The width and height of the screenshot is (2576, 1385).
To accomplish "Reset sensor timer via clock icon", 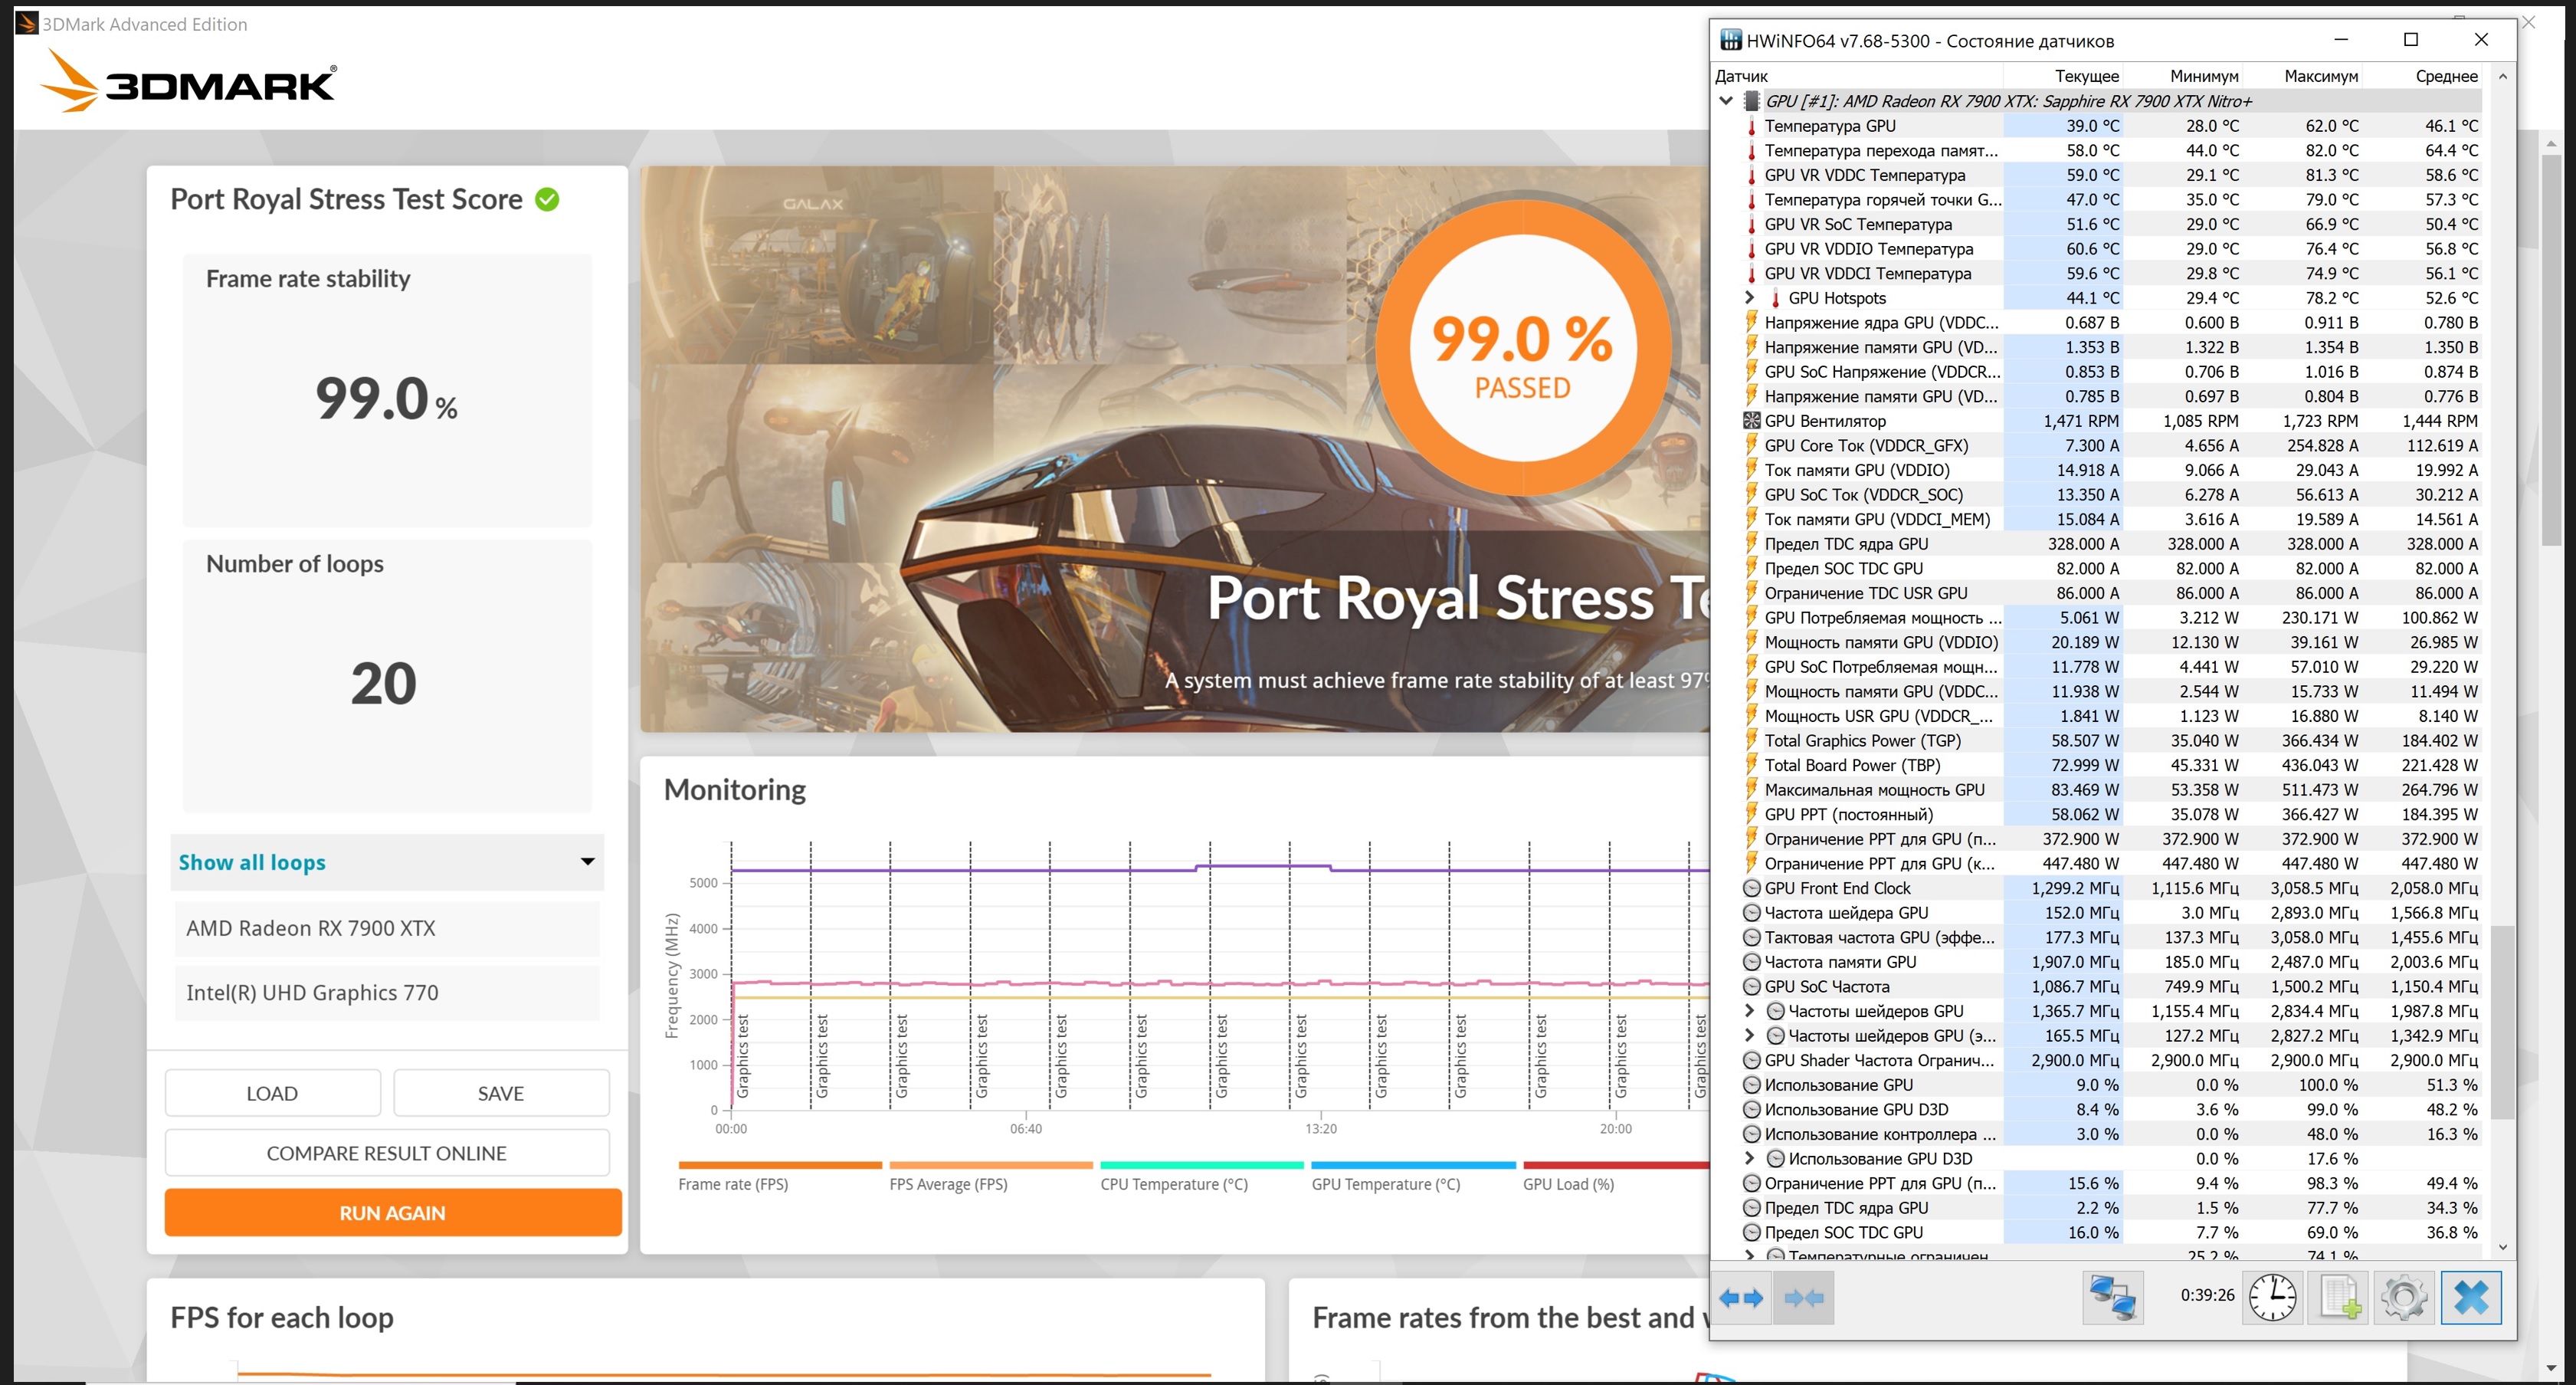I will [x=2272, y=1298].
